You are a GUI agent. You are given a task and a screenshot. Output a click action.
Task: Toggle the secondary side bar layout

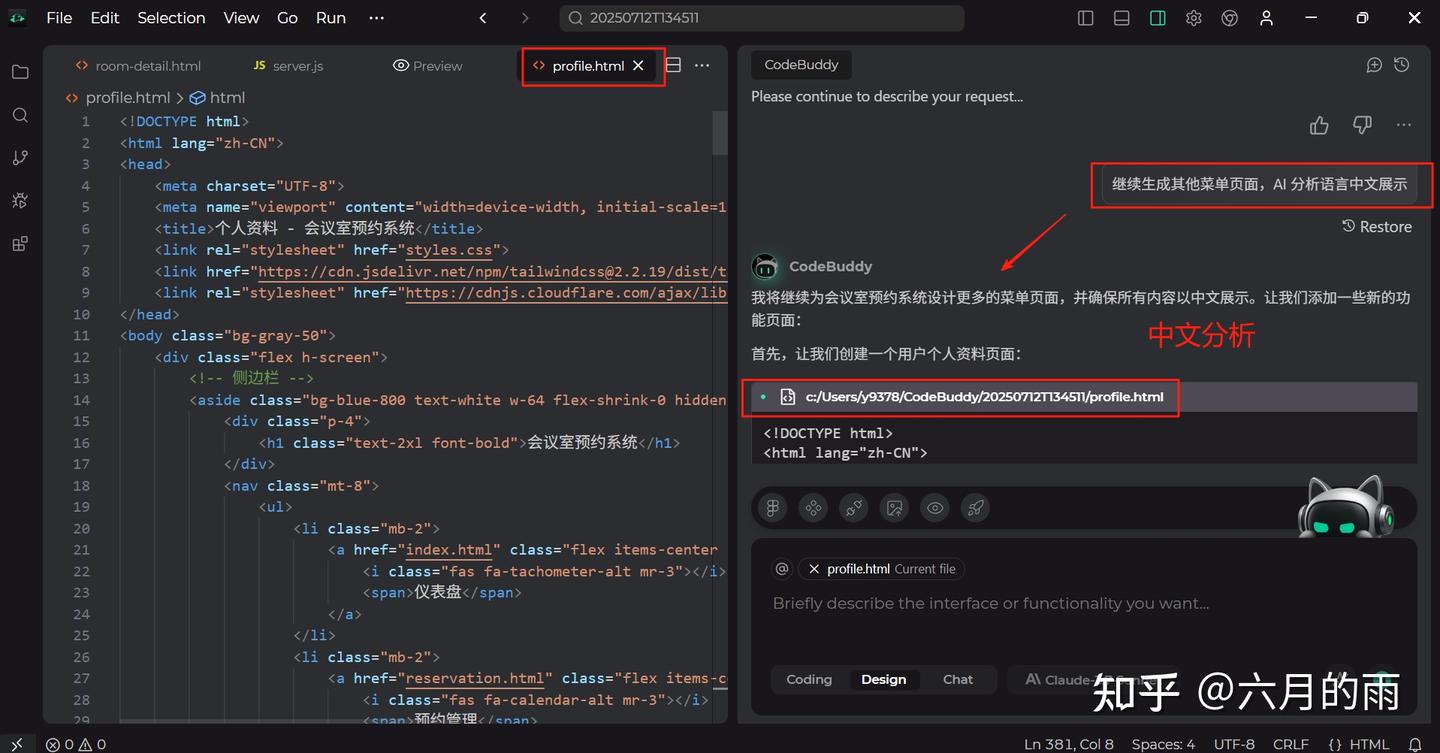click(1158, 18)
